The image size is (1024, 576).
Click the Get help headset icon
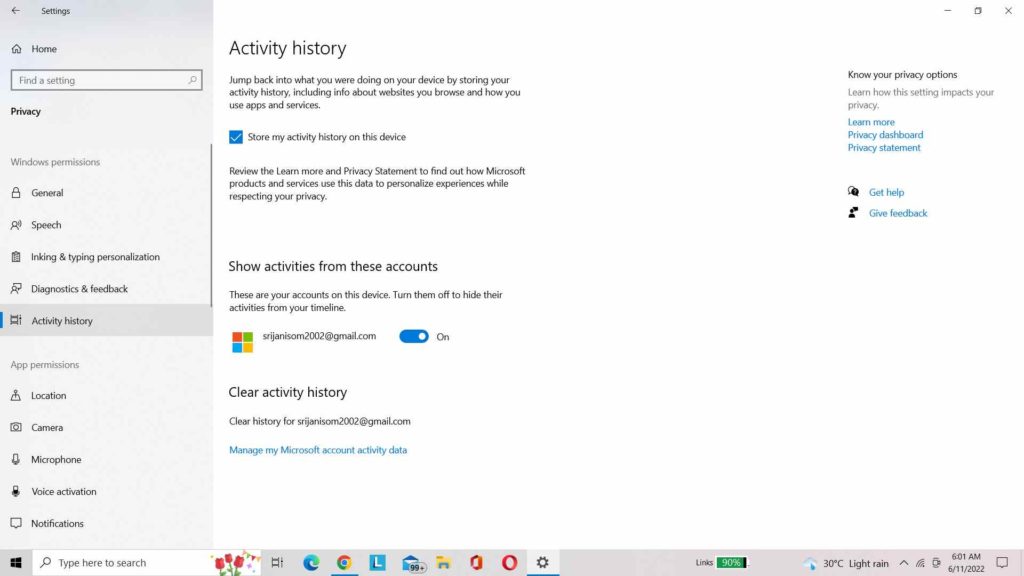[853, 191]
